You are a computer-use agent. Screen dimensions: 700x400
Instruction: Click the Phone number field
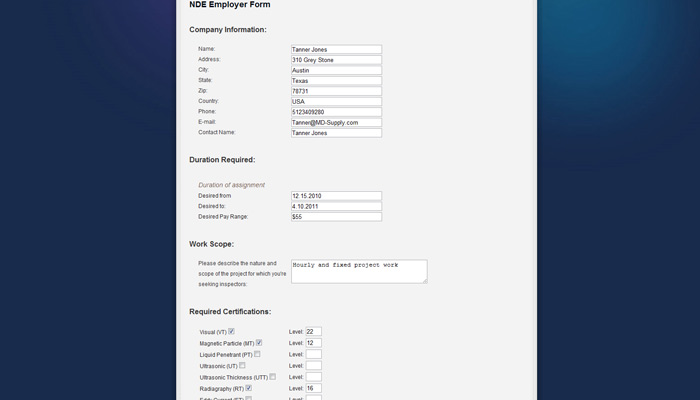point(336,112)
